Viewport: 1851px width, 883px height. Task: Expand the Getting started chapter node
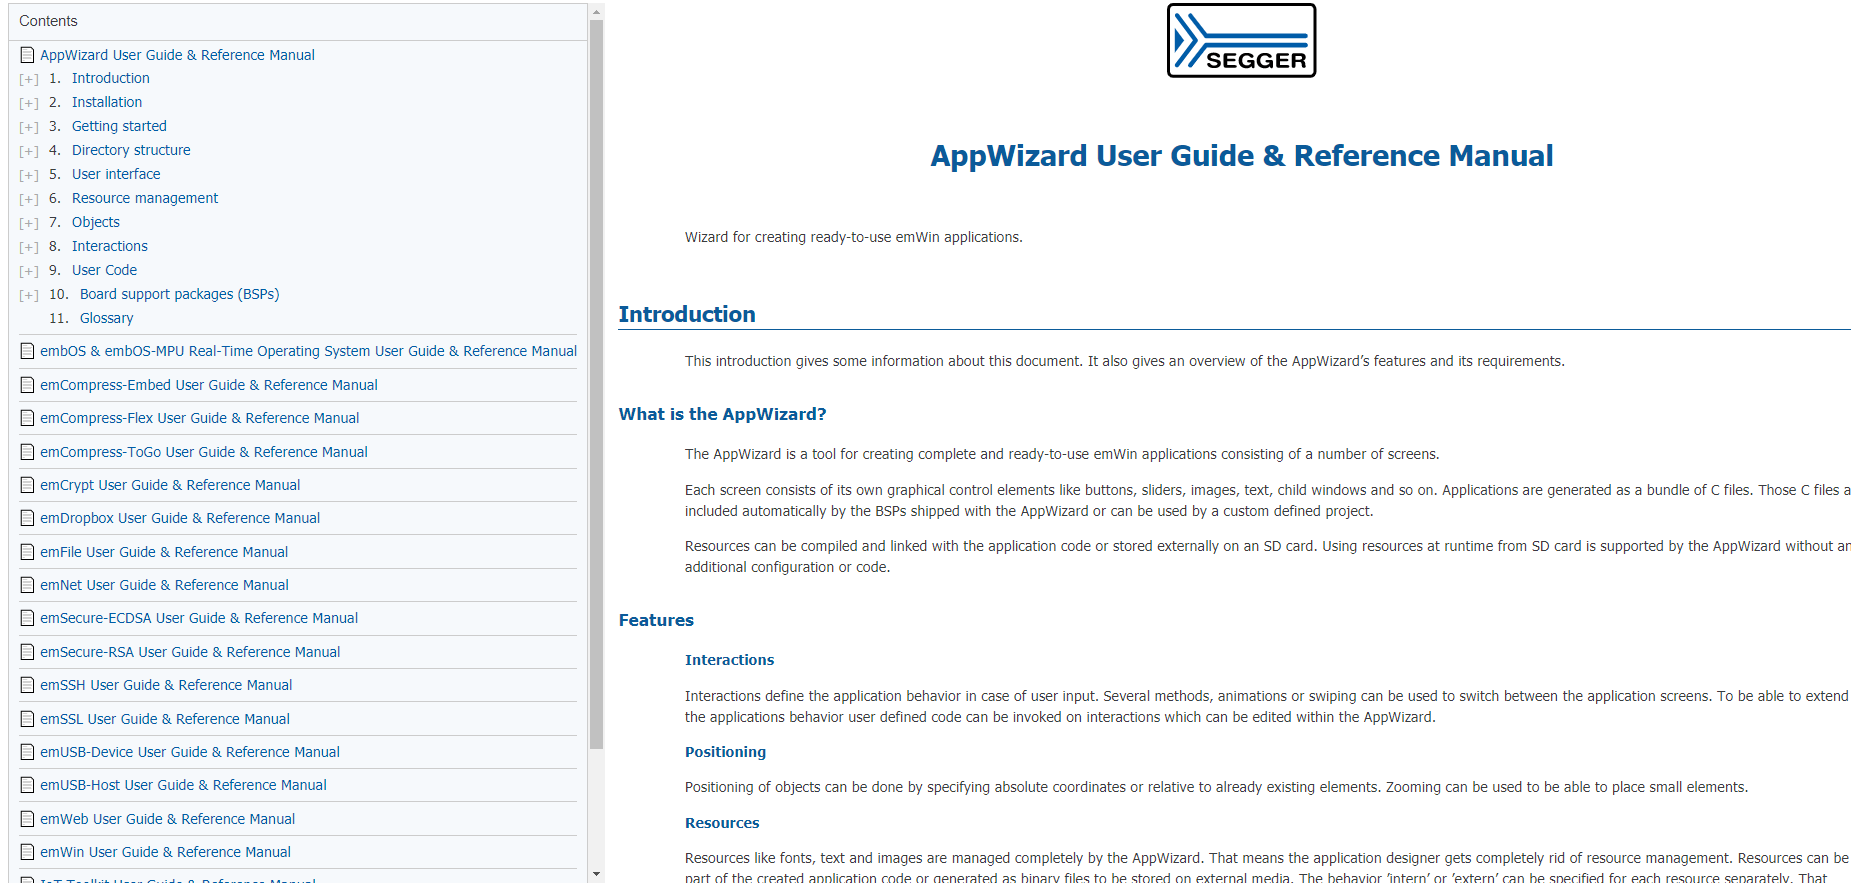pos(29,127)
